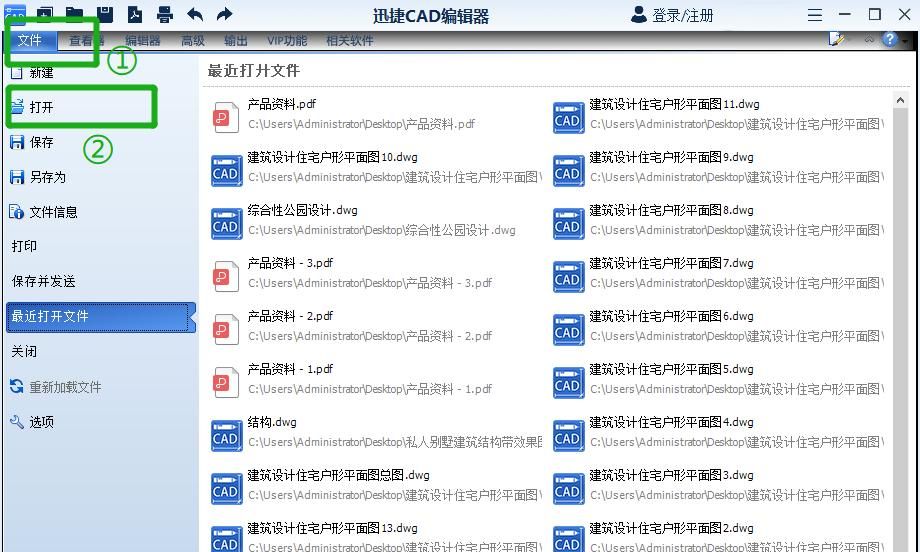Click the CAD icon beside 建筑设计住宅户形平面图11.dwg
Viewport: 920px width, 552px height.
pos(569,117)
